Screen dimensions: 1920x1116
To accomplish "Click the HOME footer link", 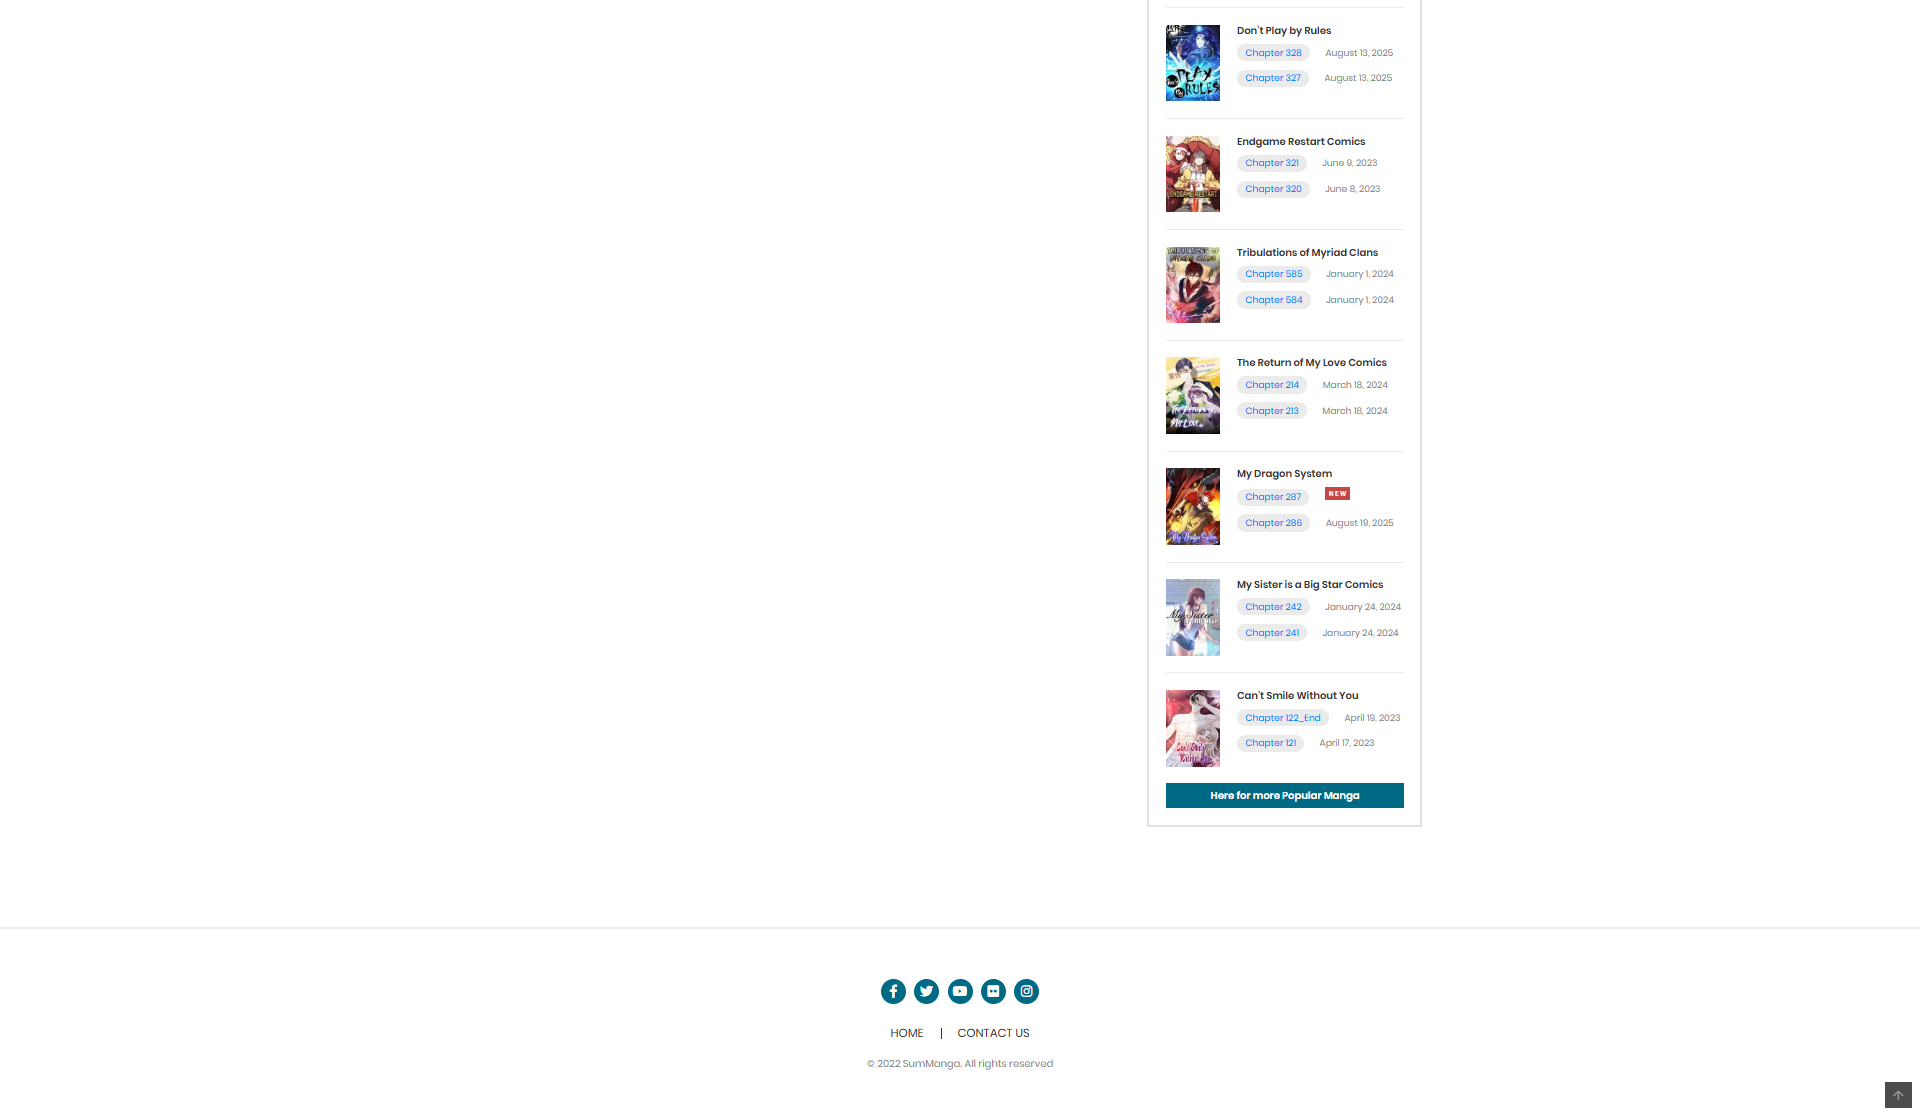I will pos(907,1033).
